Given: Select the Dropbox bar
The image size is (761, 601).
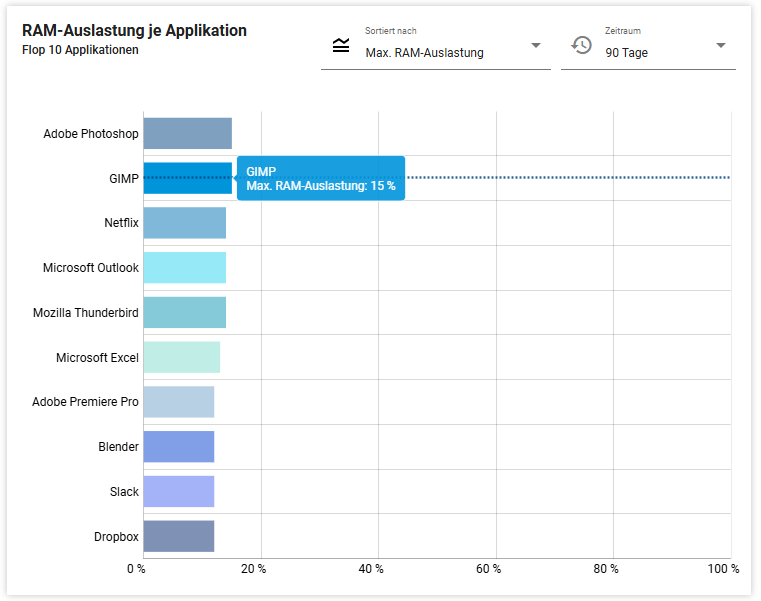Looking at the screenshot, I should pyautogui.click(x=178, y=536).
